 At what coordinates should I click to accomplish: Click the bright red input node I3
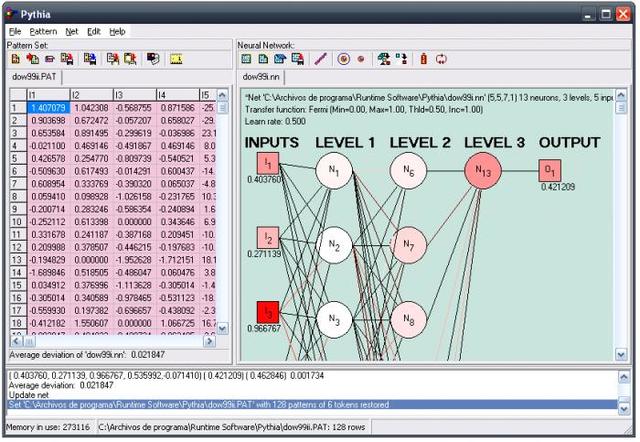pos(268,313)
